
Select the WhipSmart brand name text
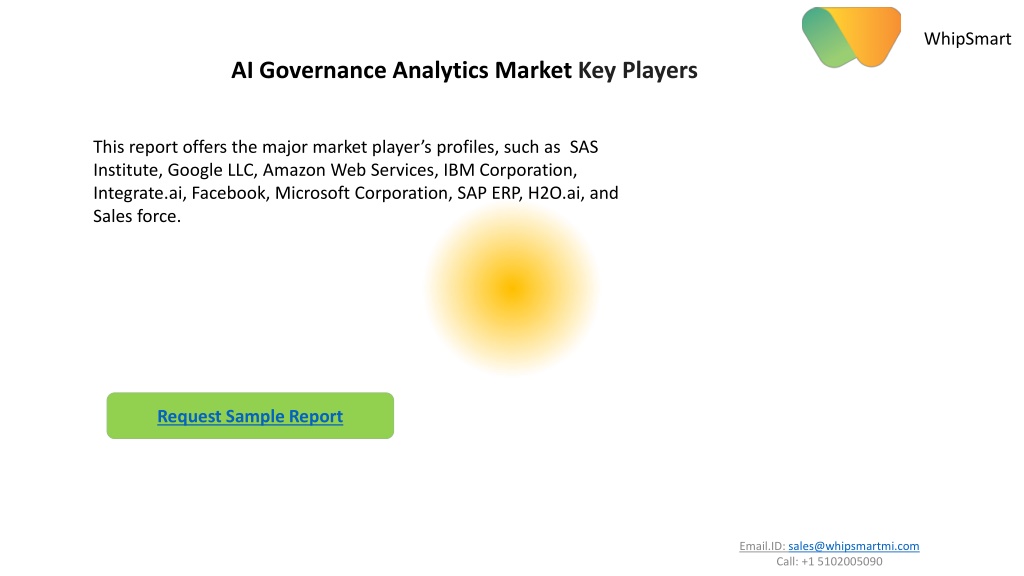pyautogui.click(x=967, y=39)
